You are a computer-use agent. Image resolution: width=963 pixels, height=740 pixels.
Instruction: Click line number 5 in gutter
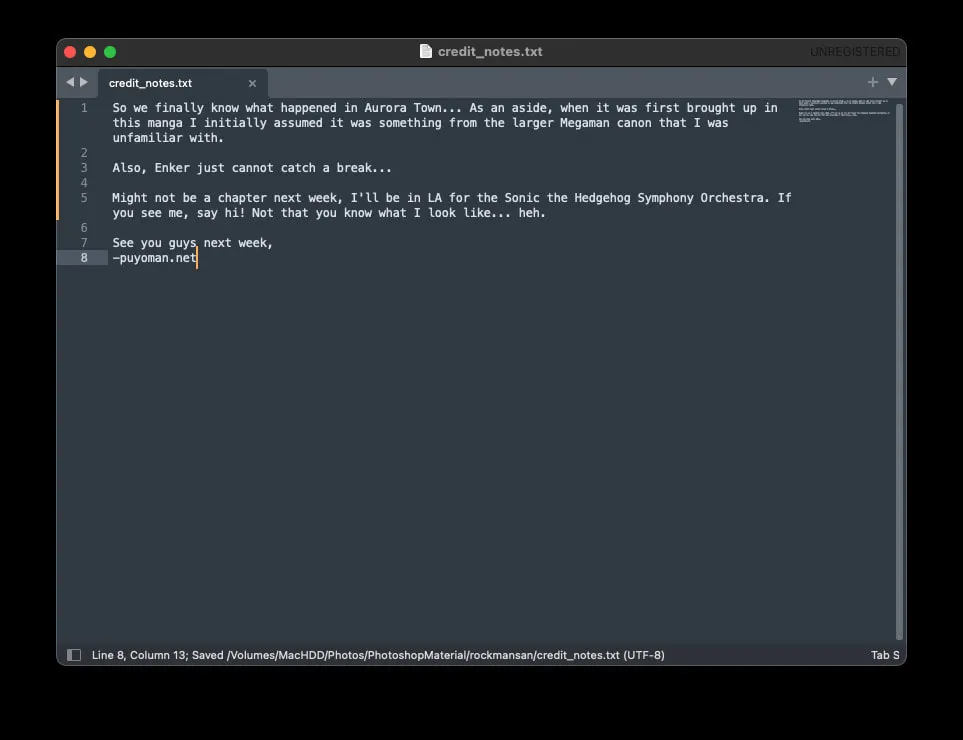(84, 198)
